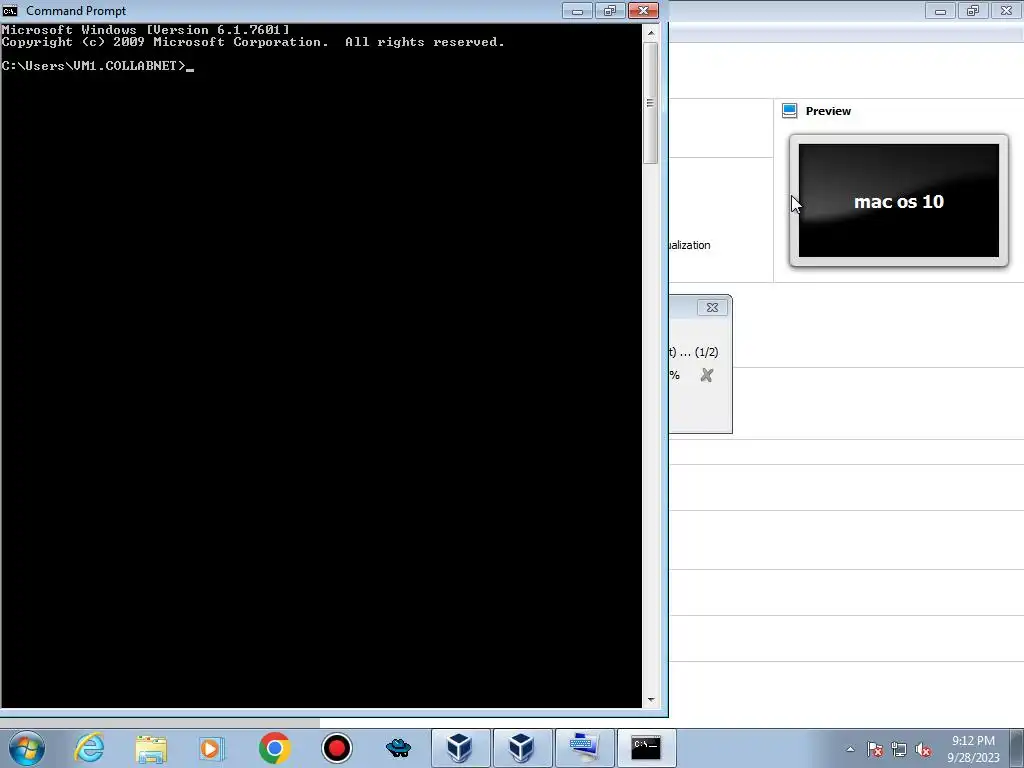
Task: Click the red record button taskbar icon
Action: [337, 748]
